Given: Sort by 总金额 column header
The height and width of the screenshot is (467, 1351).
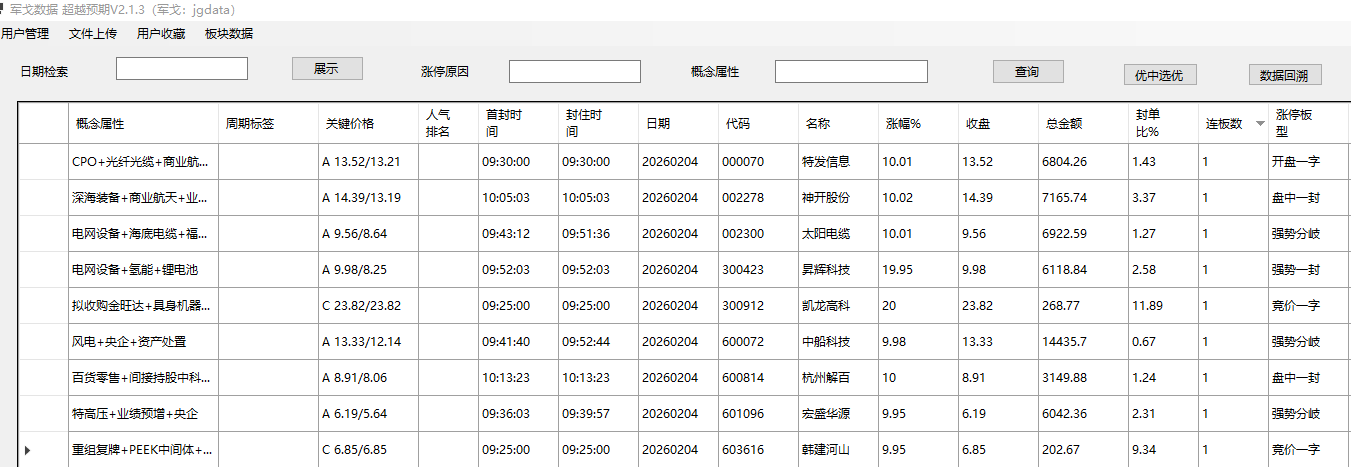Looking at the screenshot, I should click(x=1083, y=124).
